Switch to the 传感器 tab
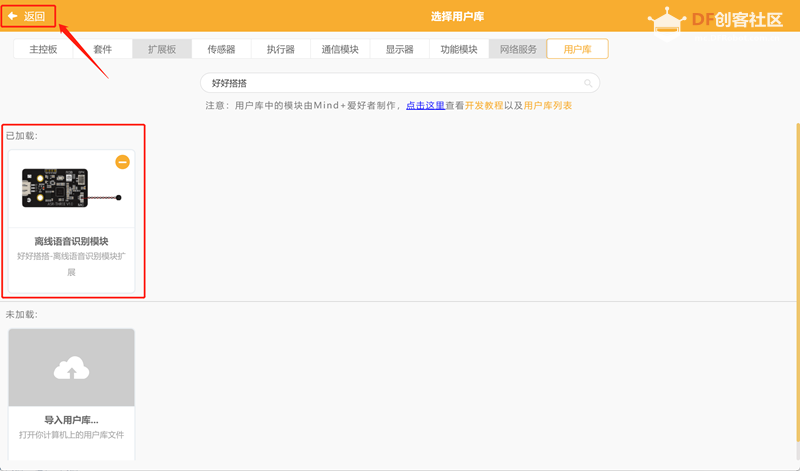This screenshot has width=800, height=471. click(x=221, y=49)
